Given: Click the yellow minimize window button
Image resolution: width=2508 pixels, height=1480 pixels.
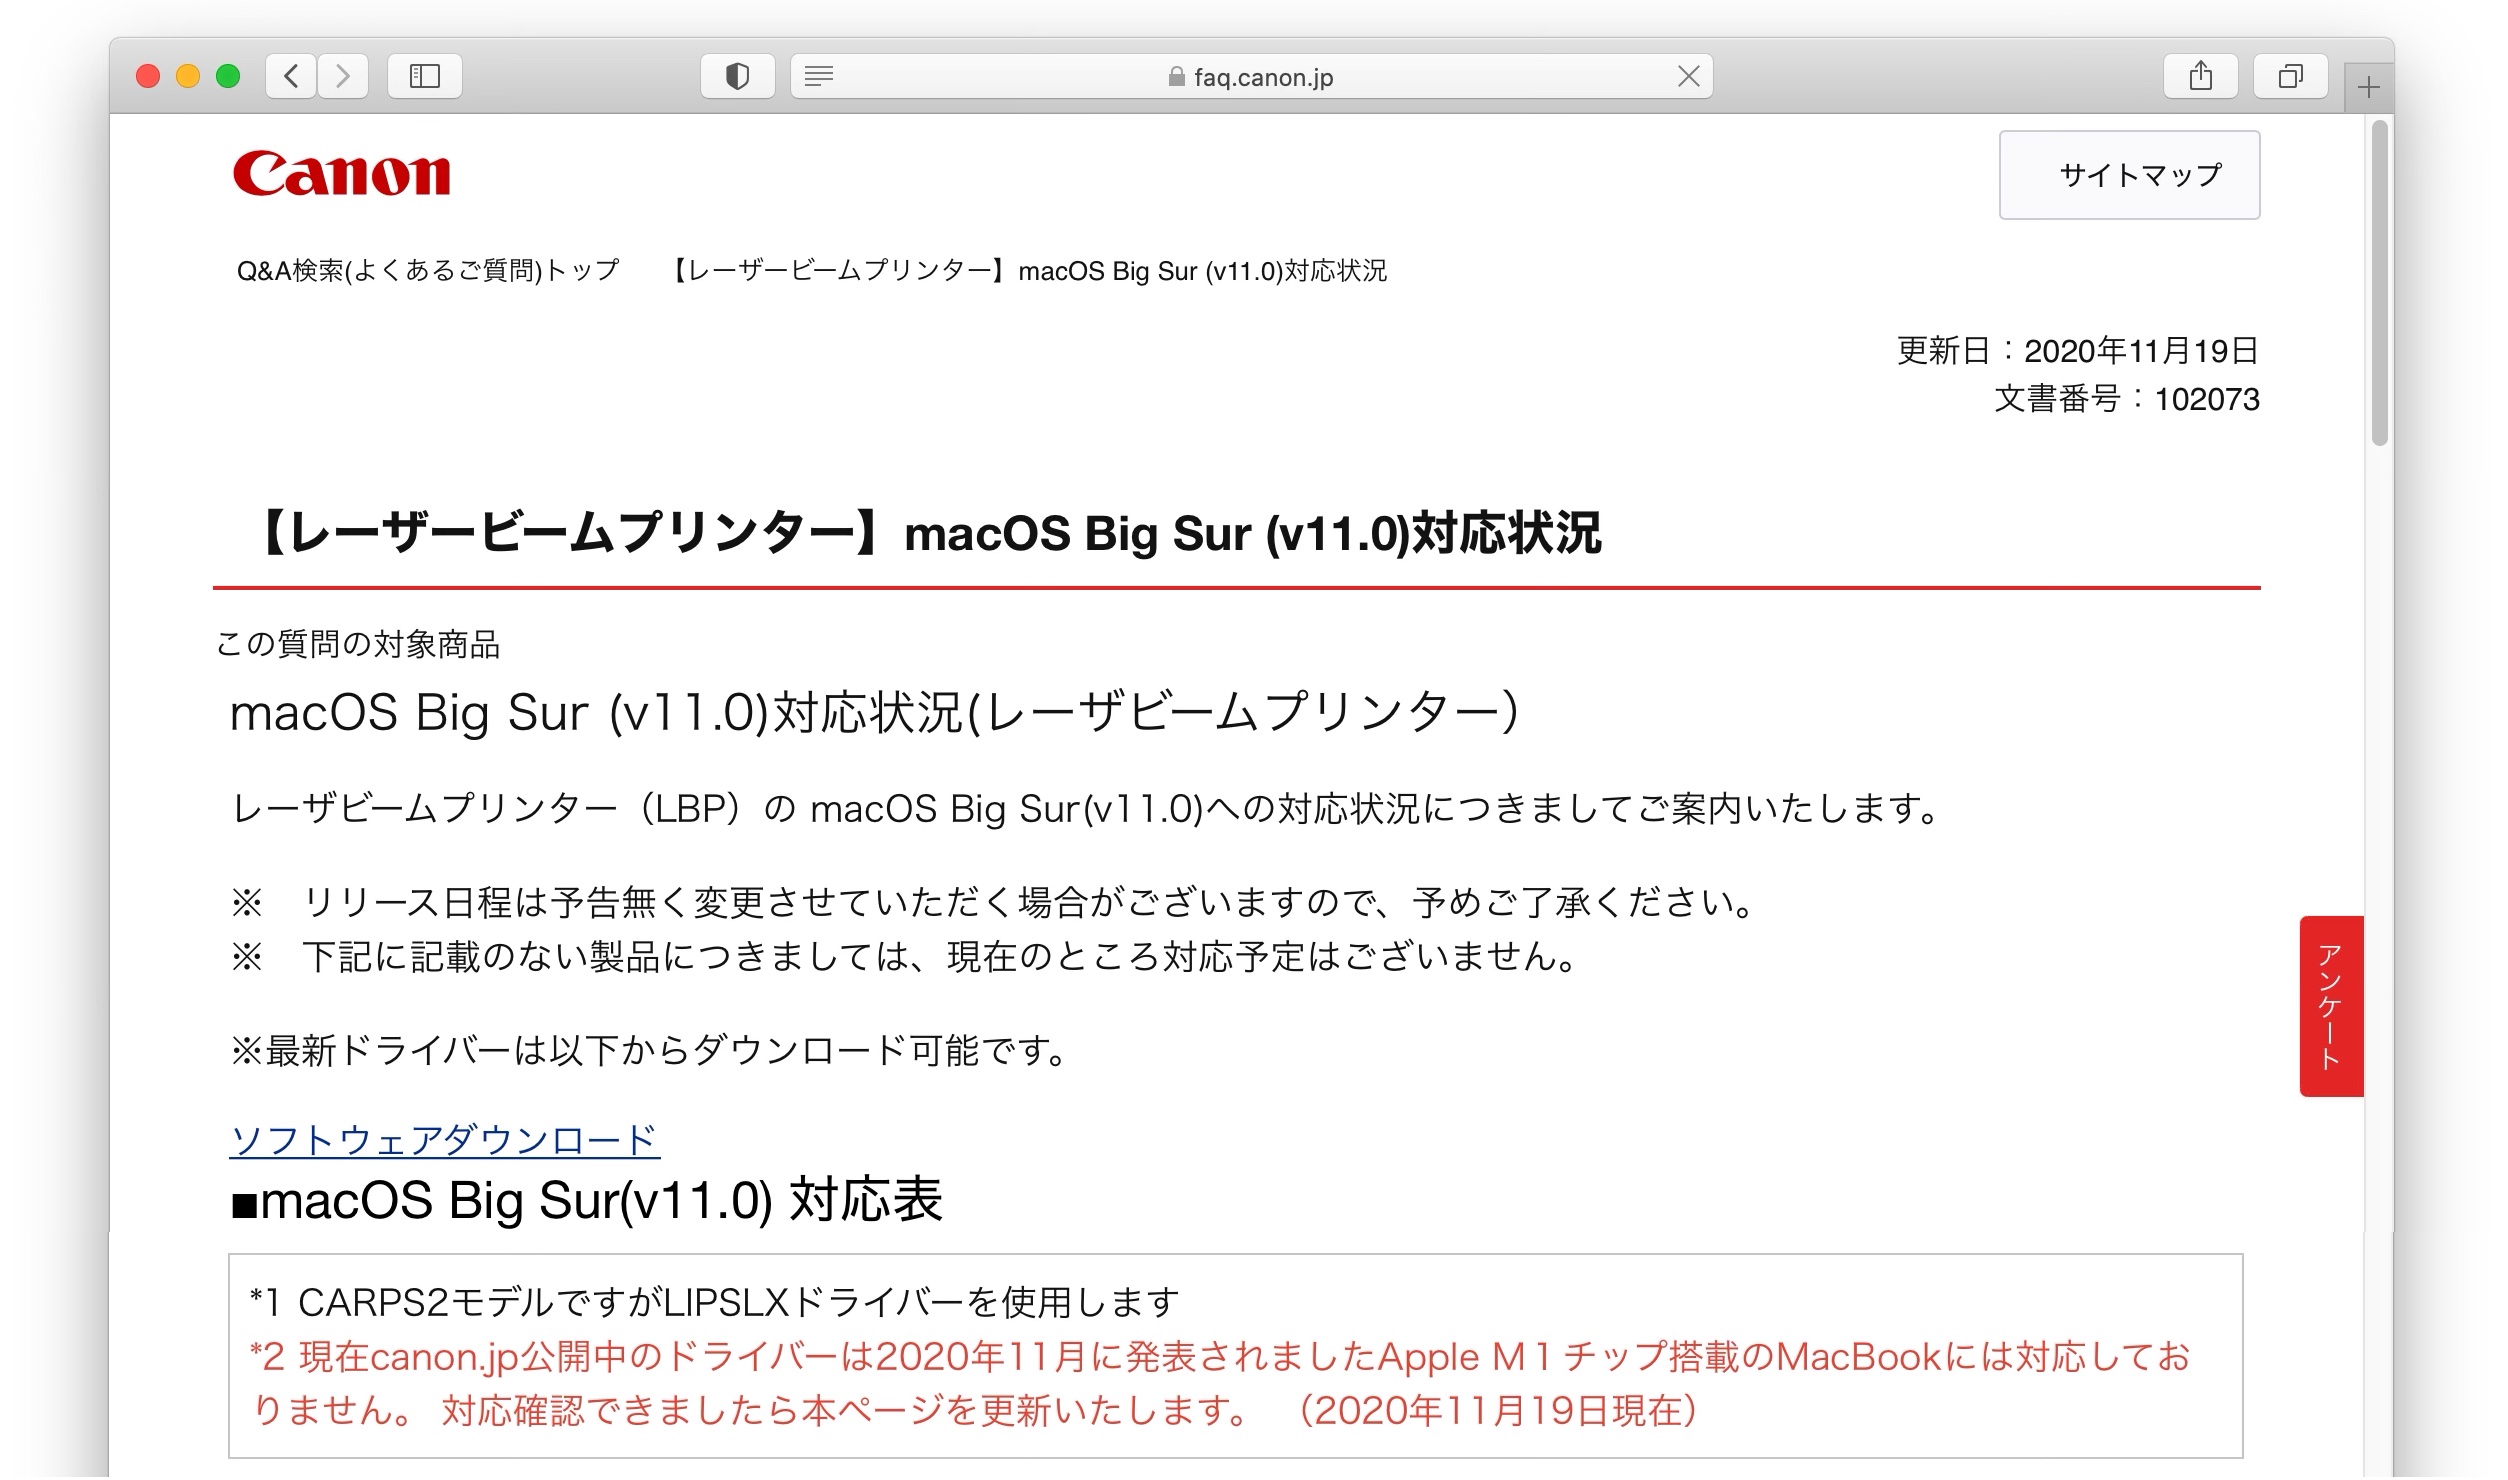Looking at the screenshot, I should tap(188, 76).
